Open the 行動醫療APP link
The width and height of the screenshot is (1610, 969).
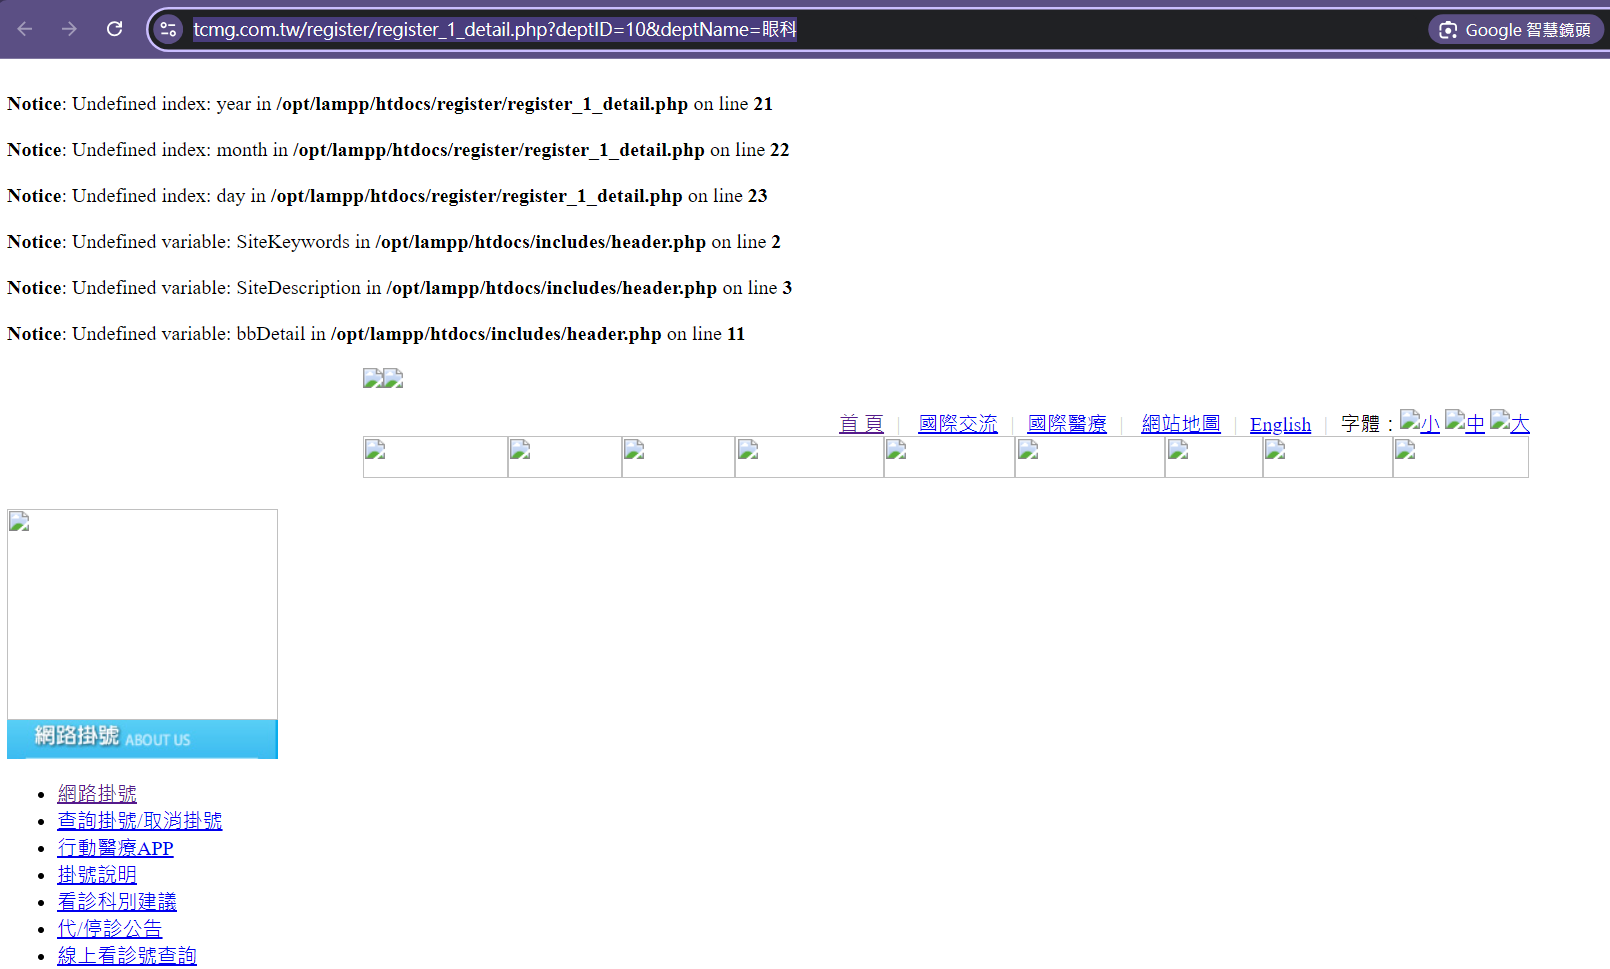116,848
